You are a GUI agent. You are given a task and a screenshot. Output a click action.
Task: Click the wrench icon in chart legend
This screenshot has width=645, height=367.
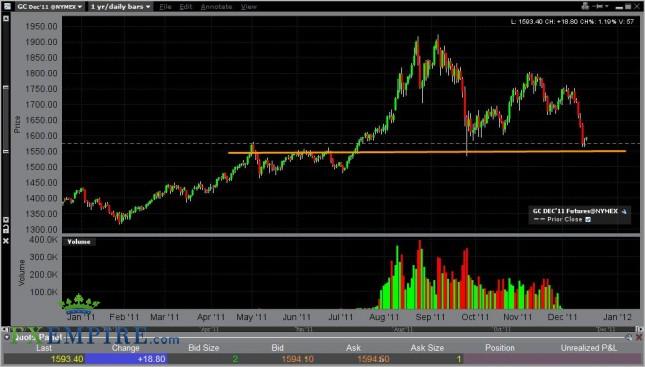click(x=624, y=211)
